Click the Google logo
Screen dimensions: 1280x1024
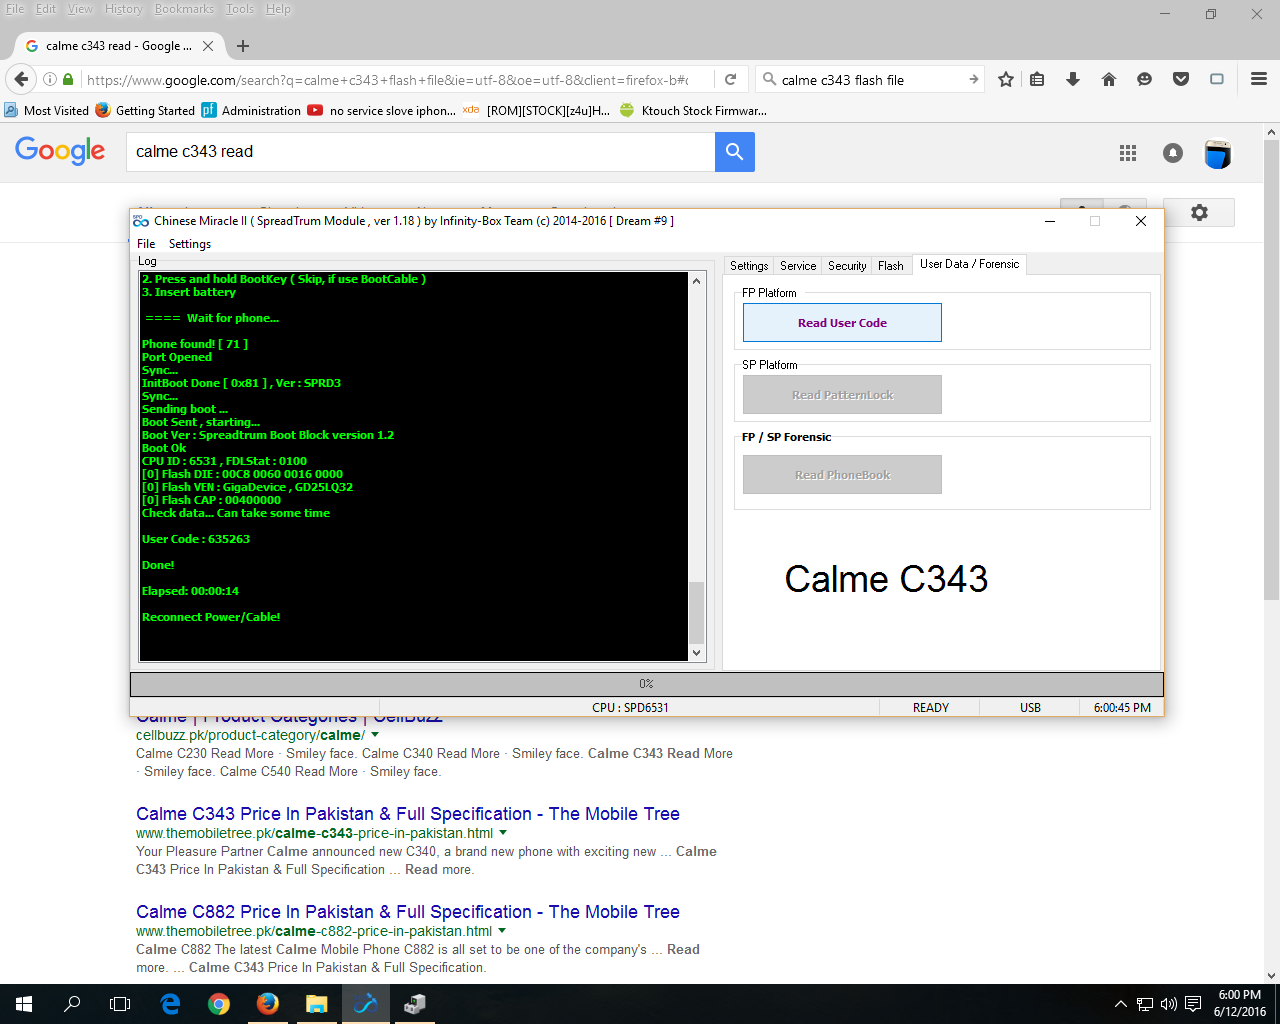[x=60, y=151]
